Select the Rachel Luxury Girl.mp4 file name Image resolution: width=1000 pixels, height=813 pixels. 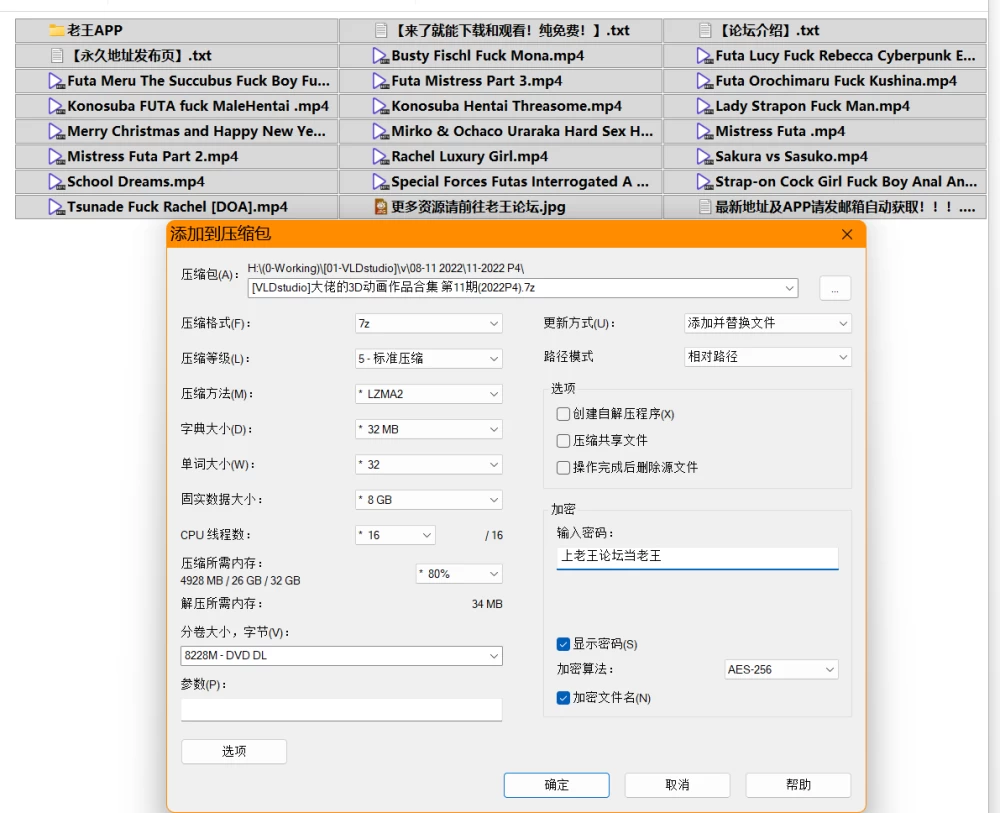click(x=469, y=156)
